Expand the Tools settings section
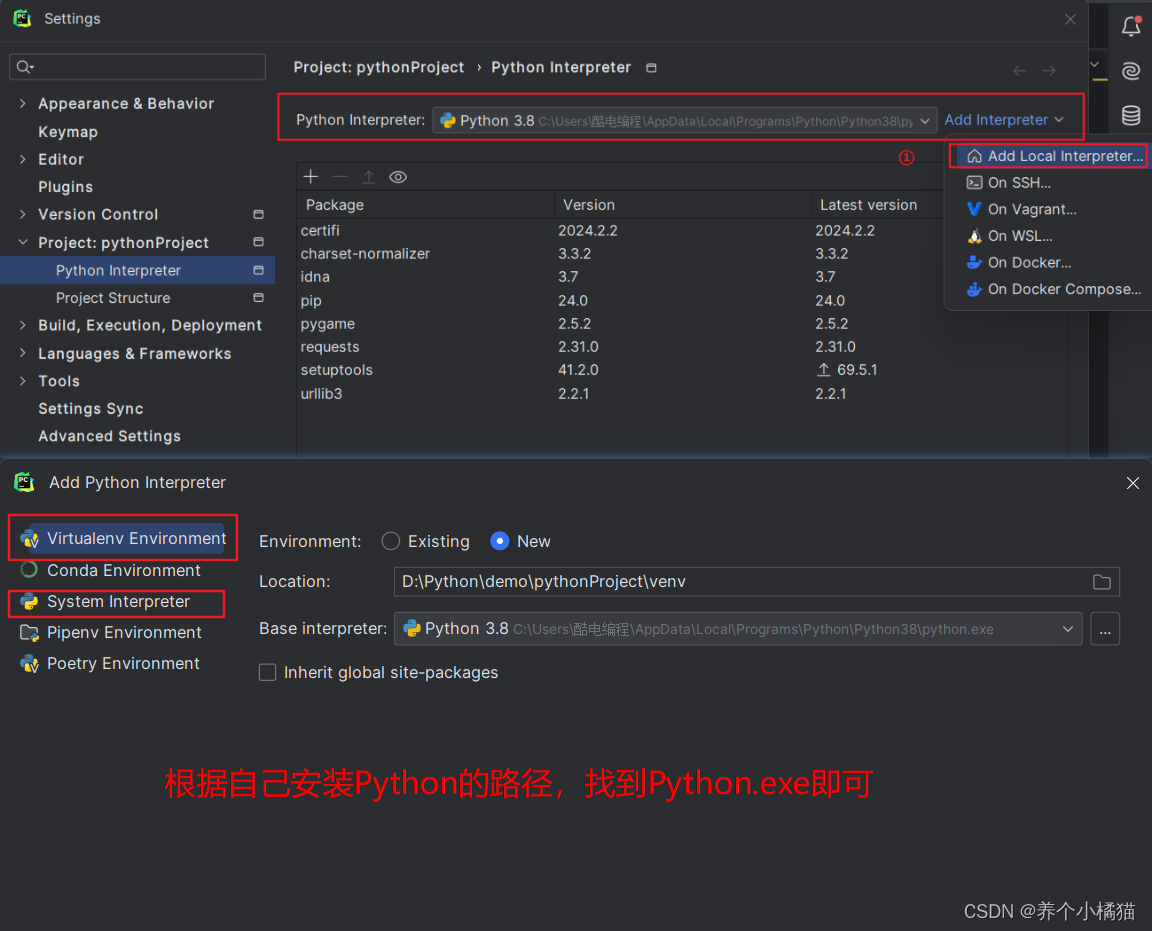 23,381
